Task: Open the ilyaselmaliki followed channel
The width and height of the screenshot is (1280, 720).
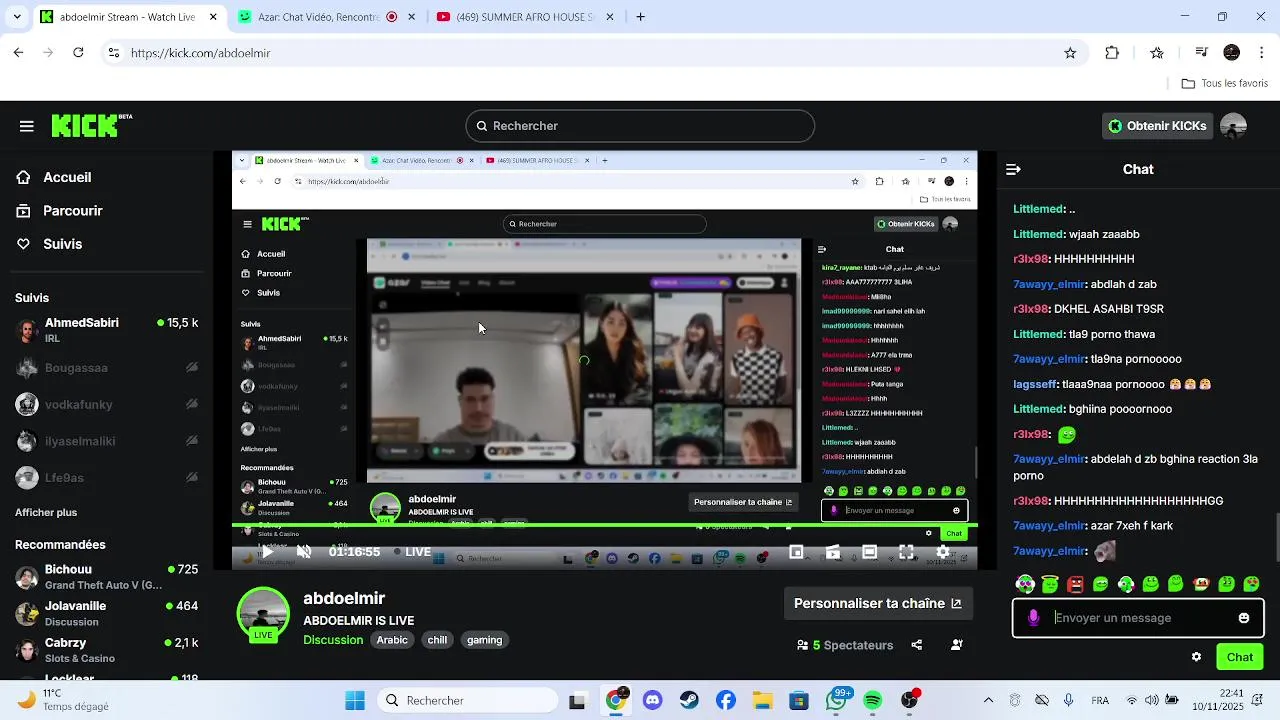Action: 108,441
